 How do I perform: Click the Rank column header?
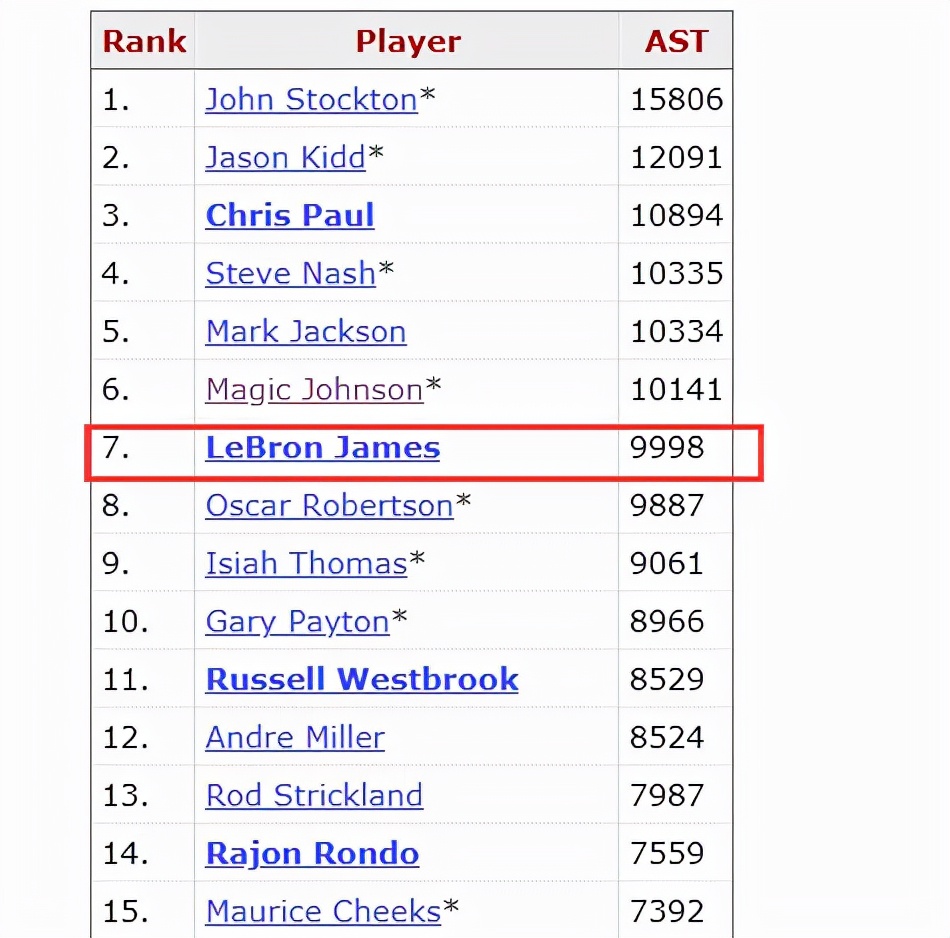pyautogui.click(x=144, y=41)
